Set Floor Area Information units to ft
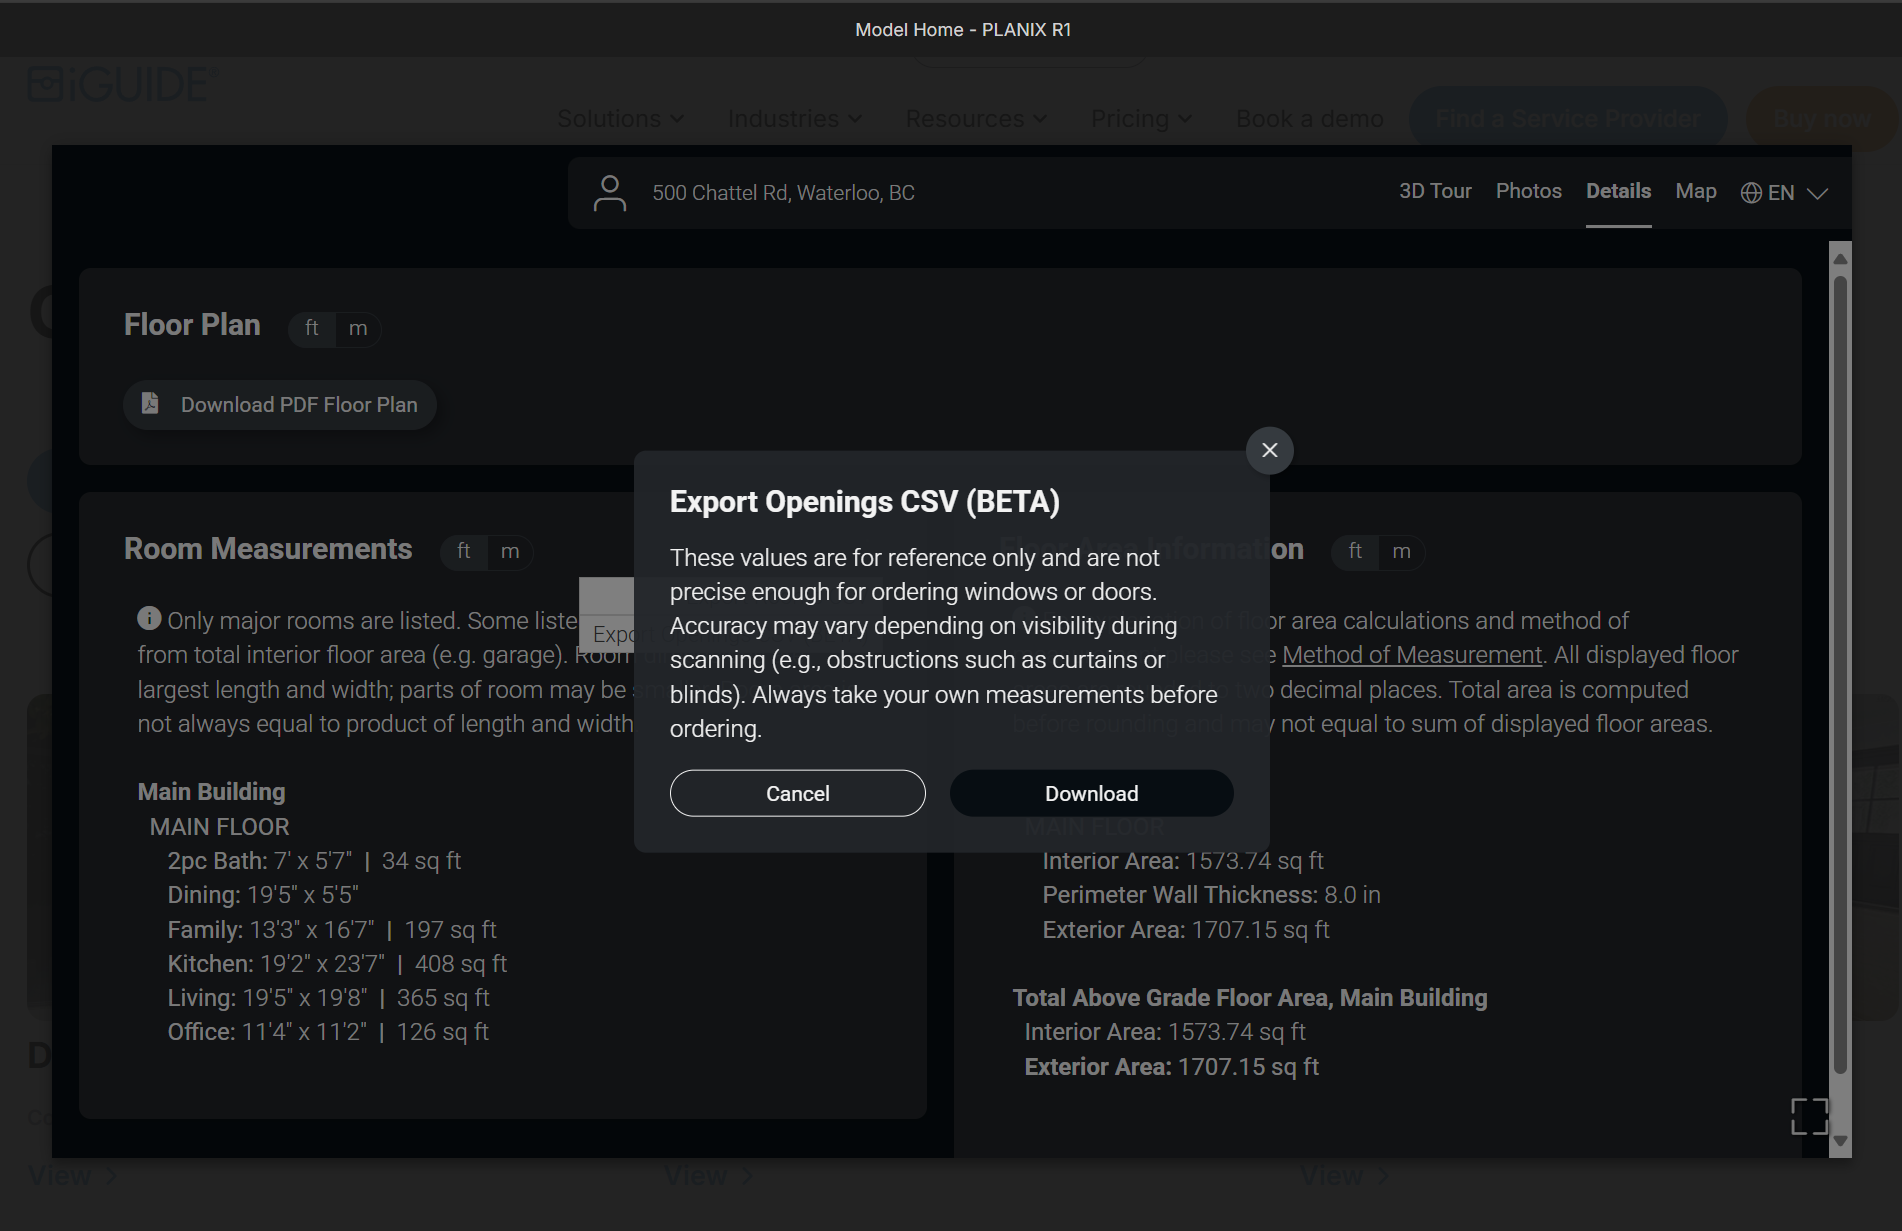Screen dimensions: 1902x1231 [1355, 551]
